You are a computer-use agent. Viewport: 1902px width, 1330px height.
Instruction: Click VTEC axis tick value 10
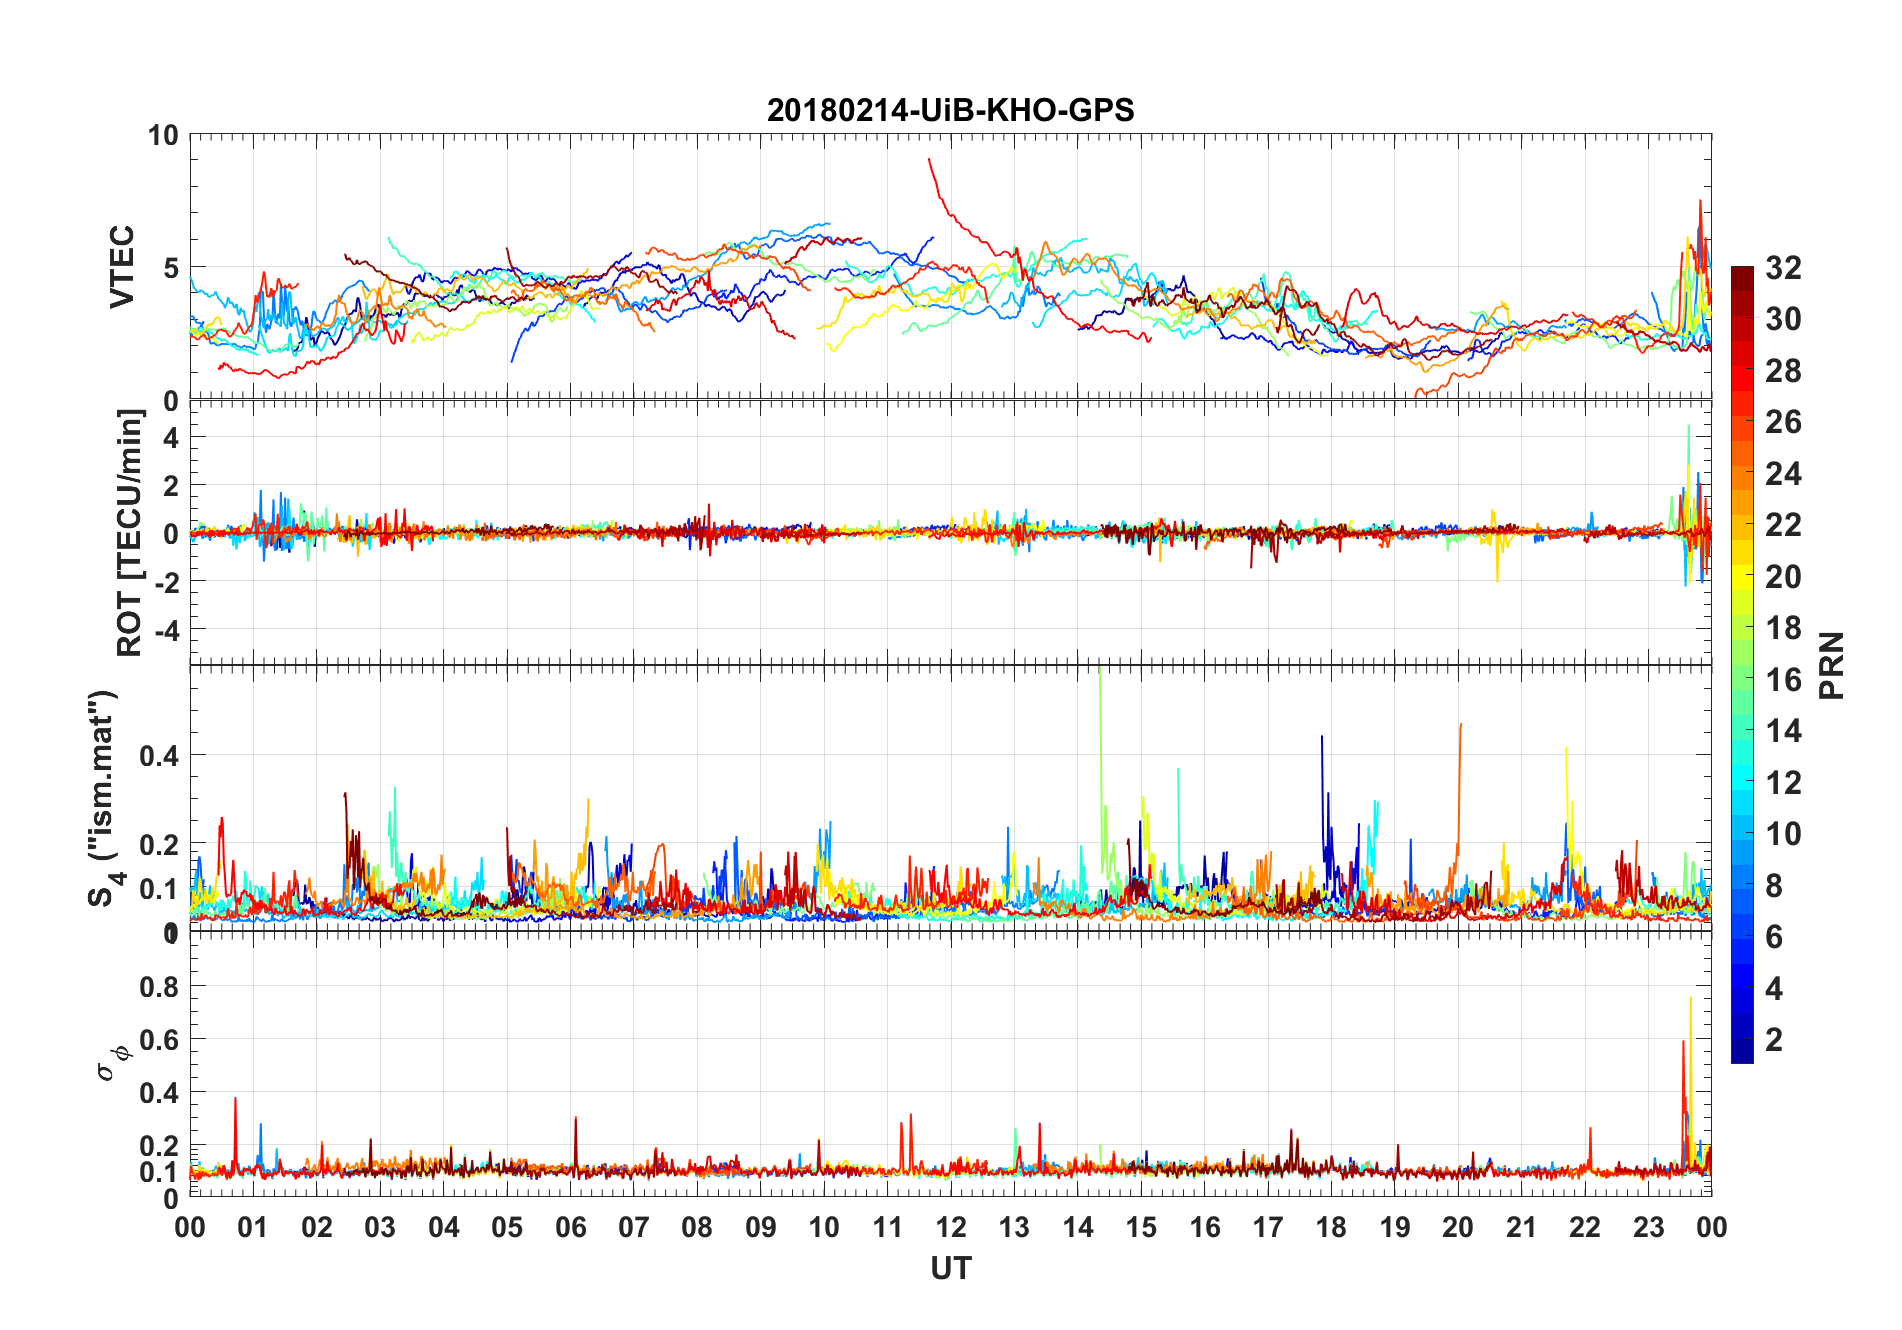(x=163, y=135)
